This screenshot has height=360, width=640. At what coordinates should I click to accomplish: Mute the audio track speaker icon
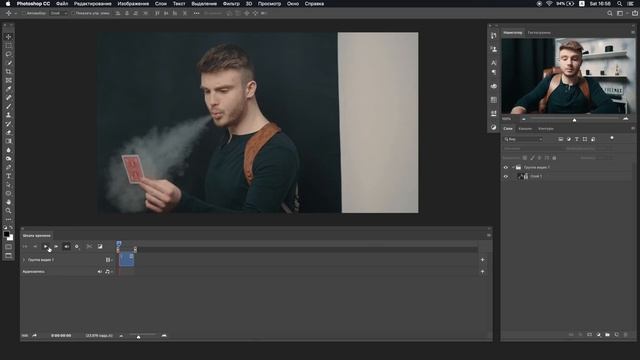point(100,271)
